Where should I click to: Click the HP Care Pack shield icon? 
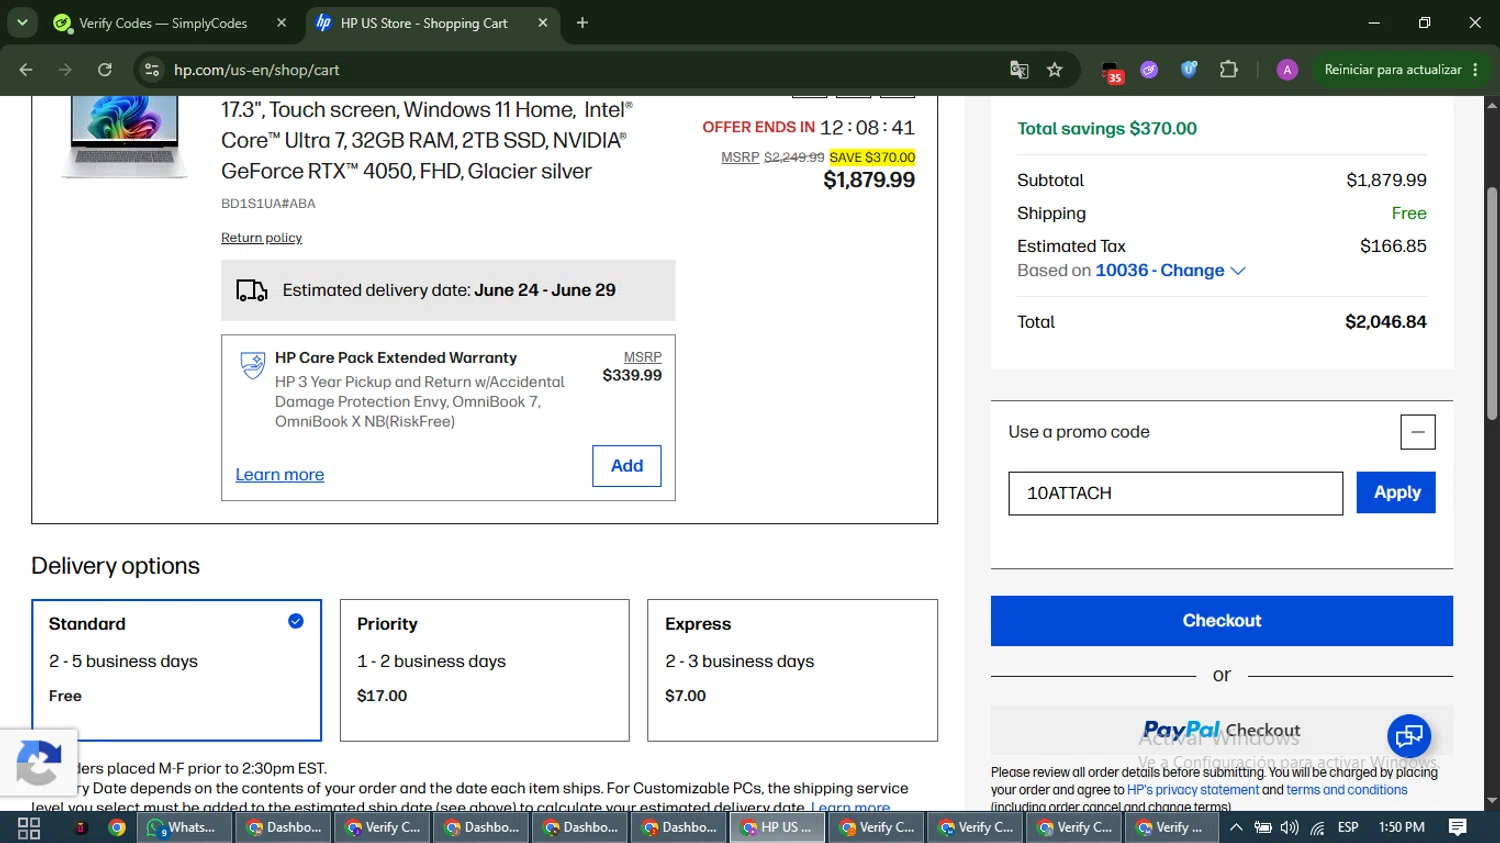253,365
